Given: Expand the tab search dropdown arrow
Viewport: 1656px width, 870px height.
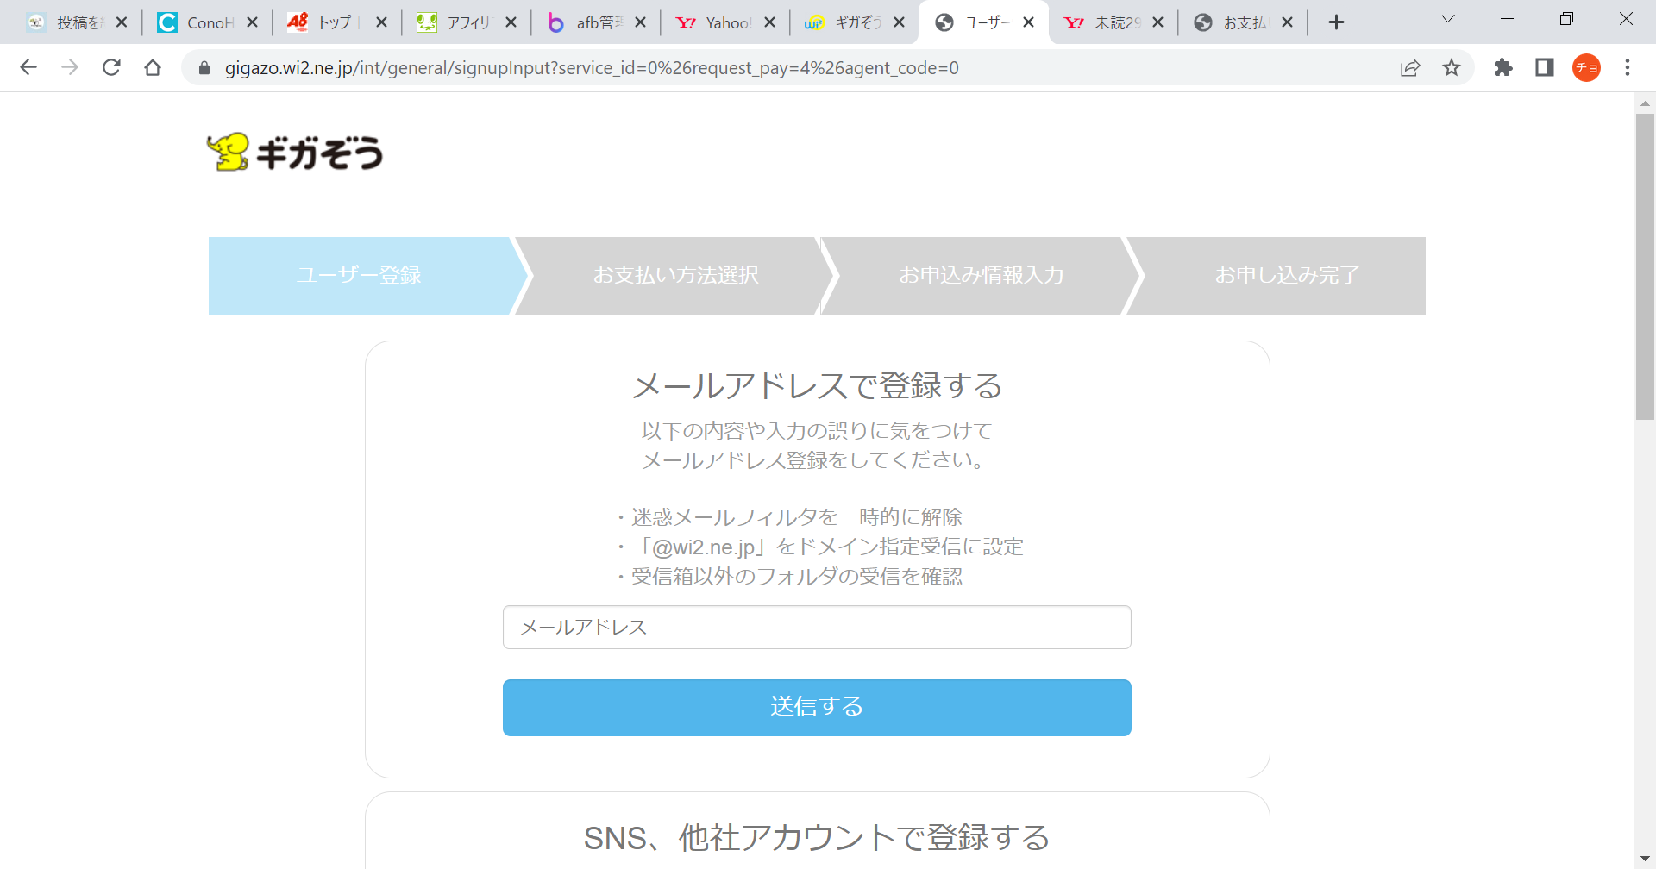Looking at the screenshot, I should (1447, 20).
